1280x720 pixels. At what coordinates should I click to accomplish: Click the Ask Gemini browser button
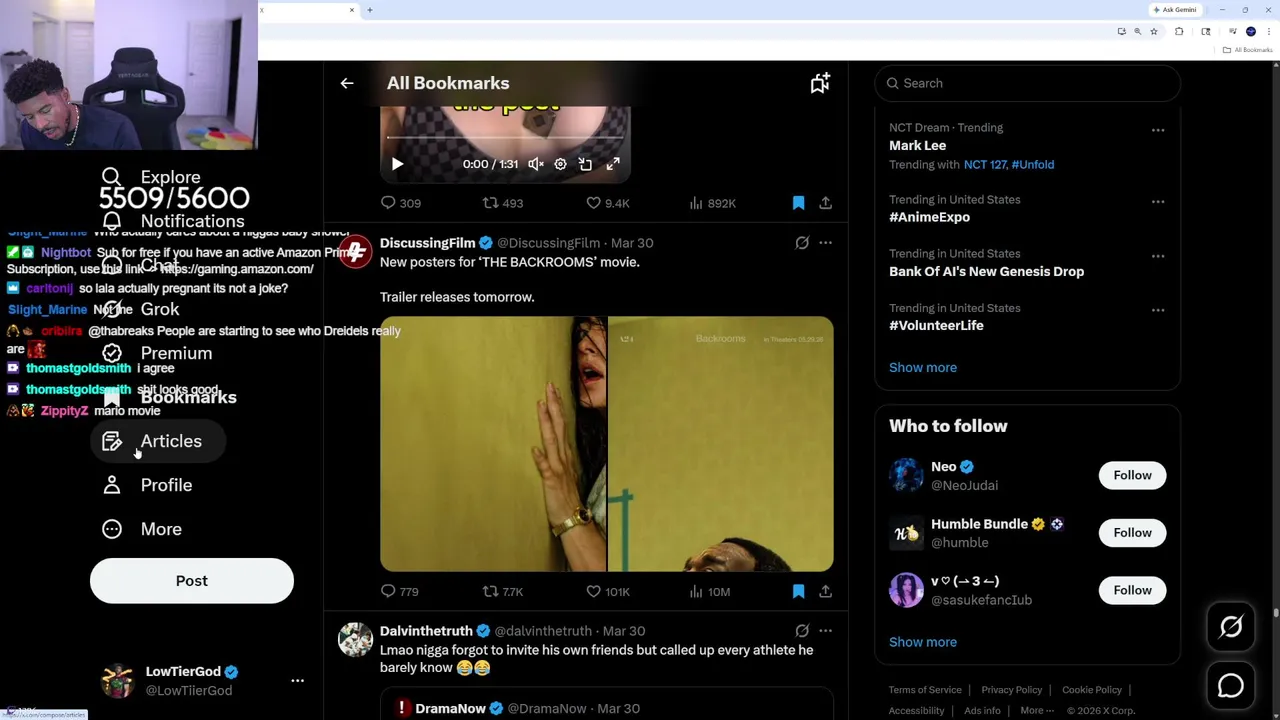tap(1175, 10)
